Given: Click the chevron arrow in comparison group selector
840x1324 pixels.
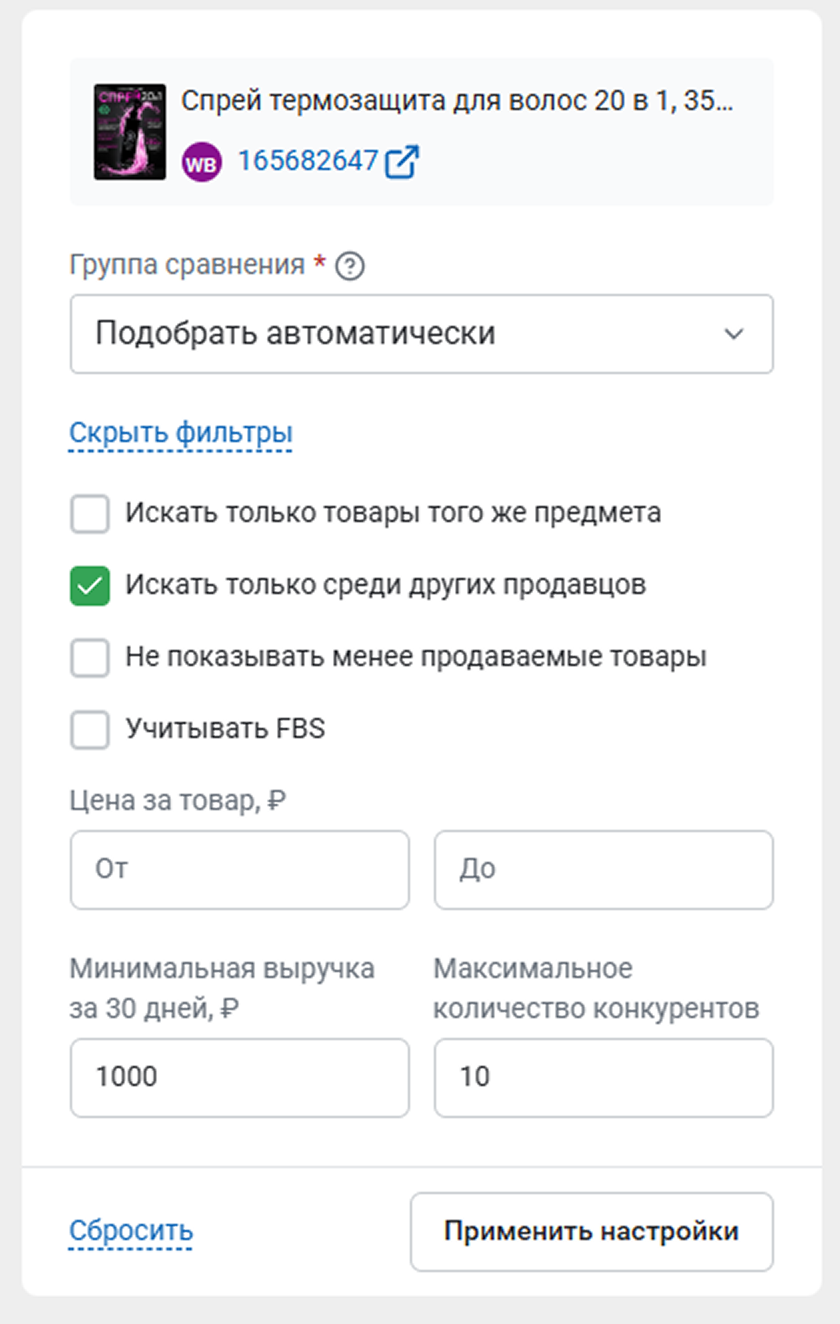Looking at the screenshot, I should [x=734, y=334].
